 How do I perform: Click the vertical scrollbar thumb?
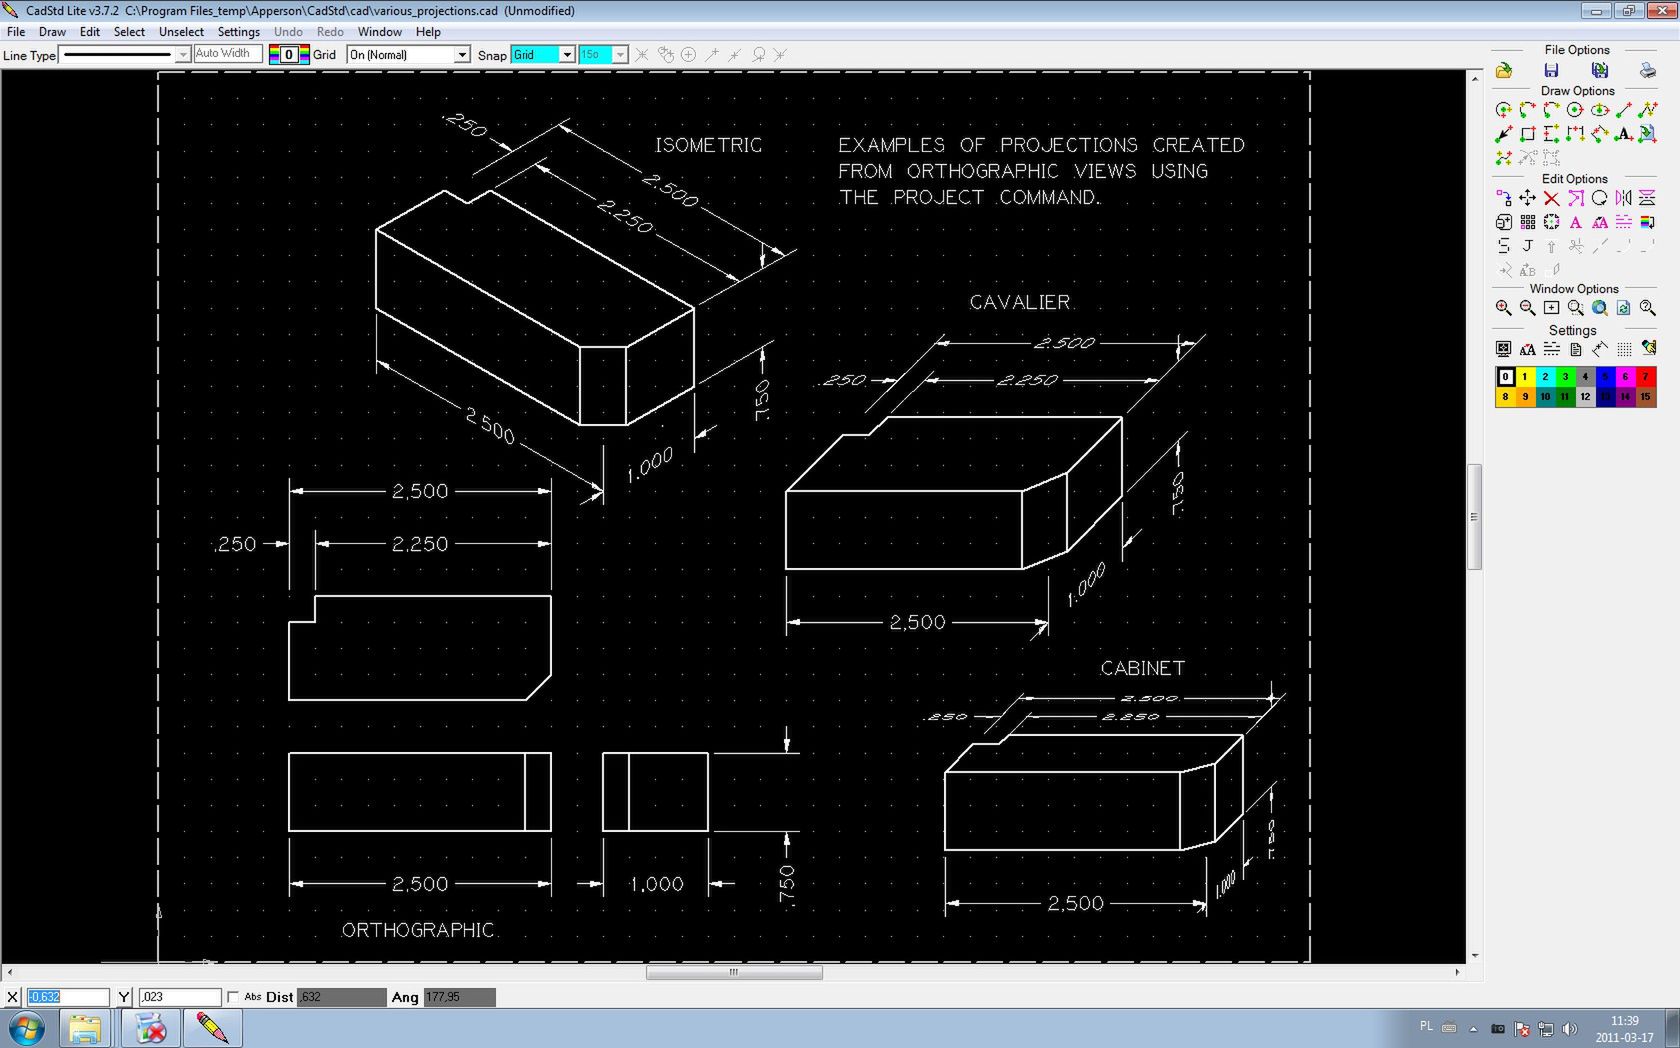[1474, 517]
